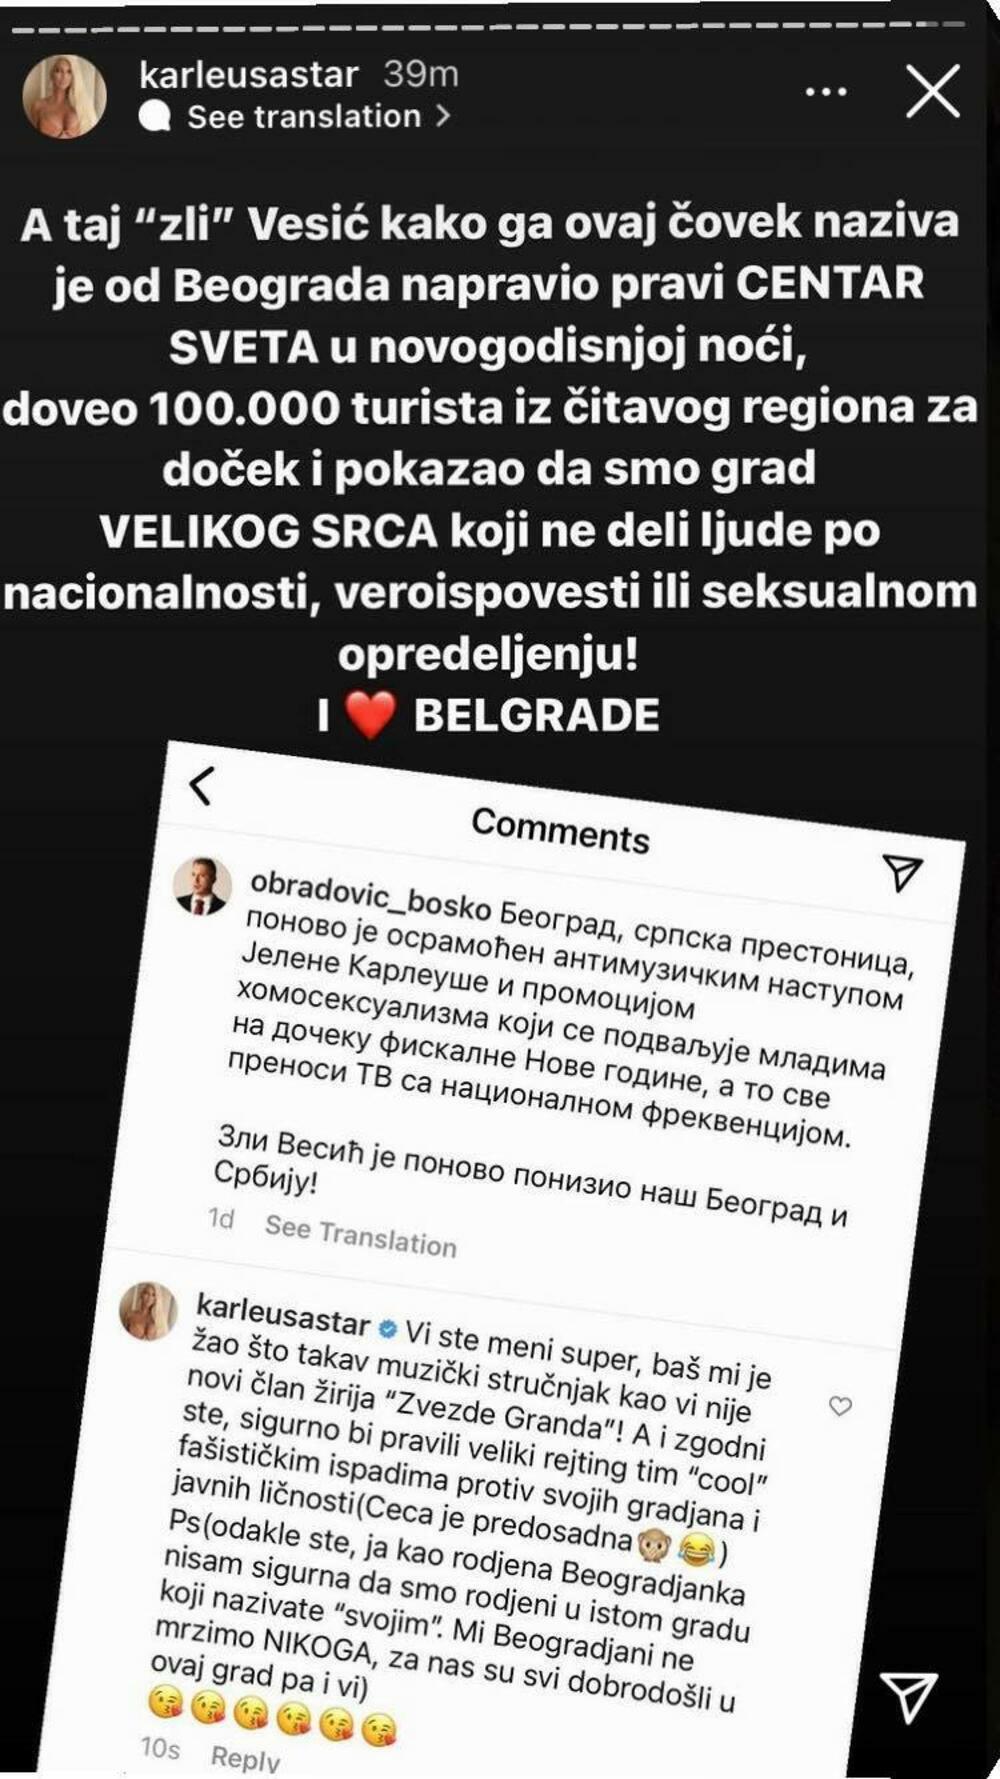
Task: Like the karleusastar comment with the heart icon
Action: click(x=841, y=1406)
